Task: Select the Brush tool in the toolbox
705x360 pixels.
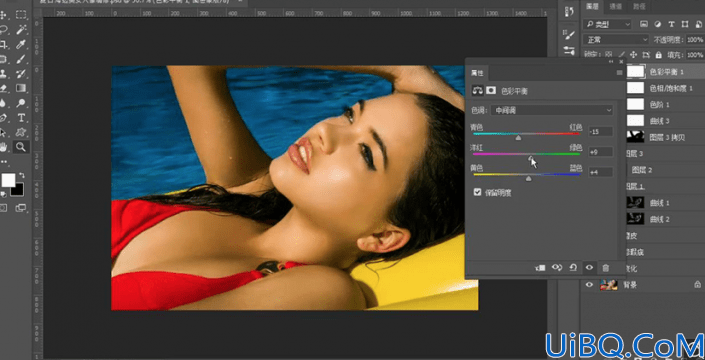Action: [x=21, y=59]
